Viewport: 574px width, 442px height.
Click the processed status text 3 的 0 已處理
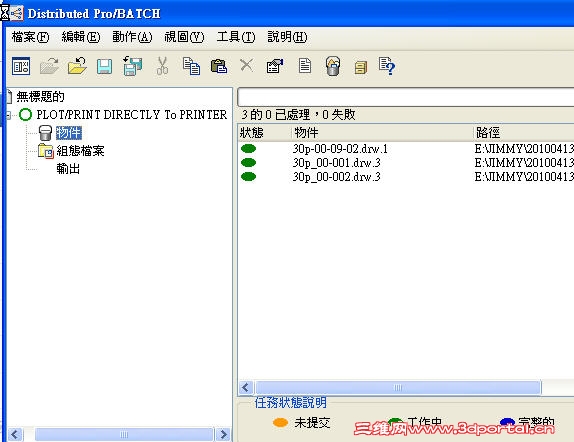(x=276, y=115)
